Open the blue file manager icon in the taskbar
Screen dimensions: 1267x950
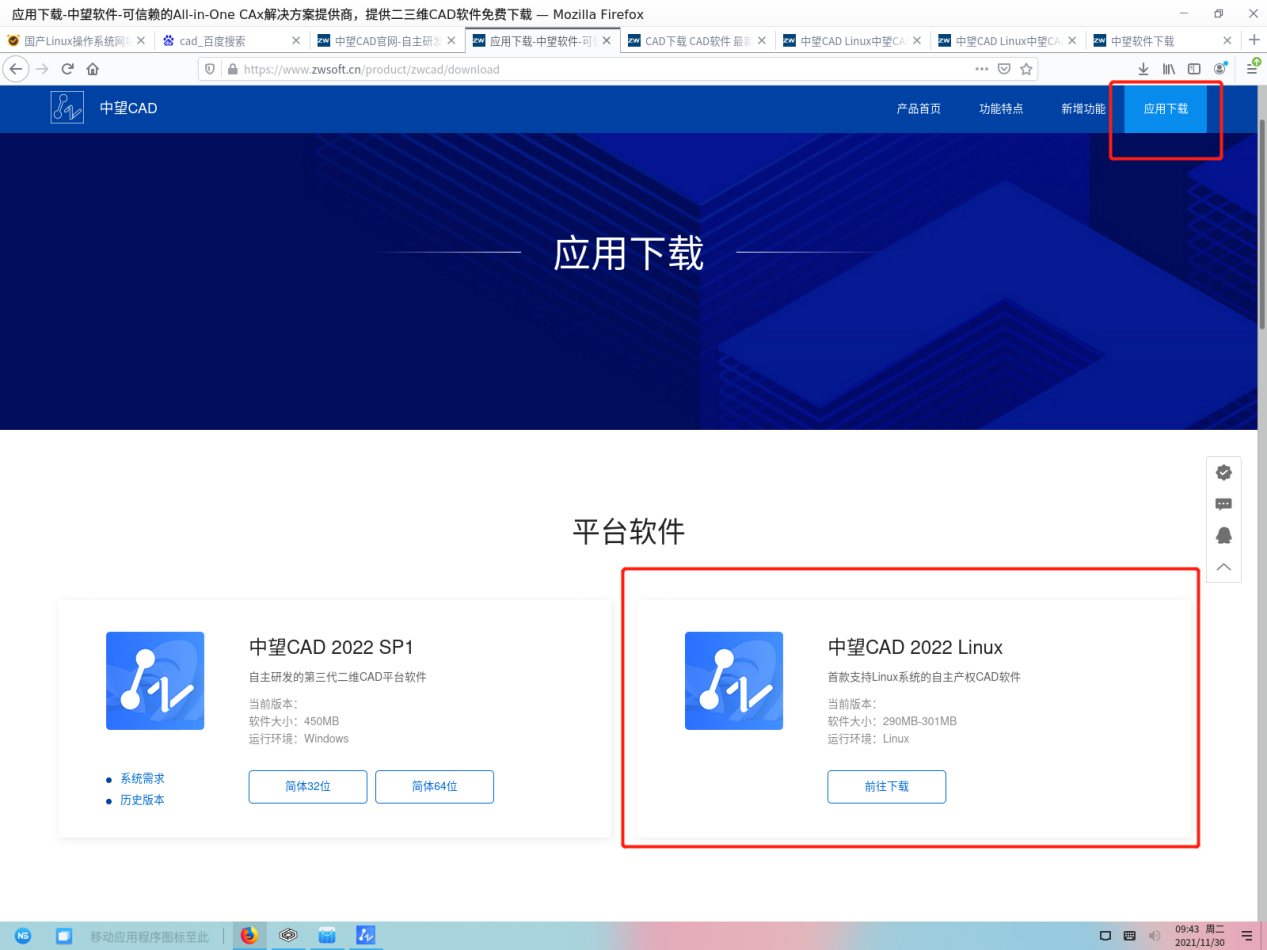[327, 936]
